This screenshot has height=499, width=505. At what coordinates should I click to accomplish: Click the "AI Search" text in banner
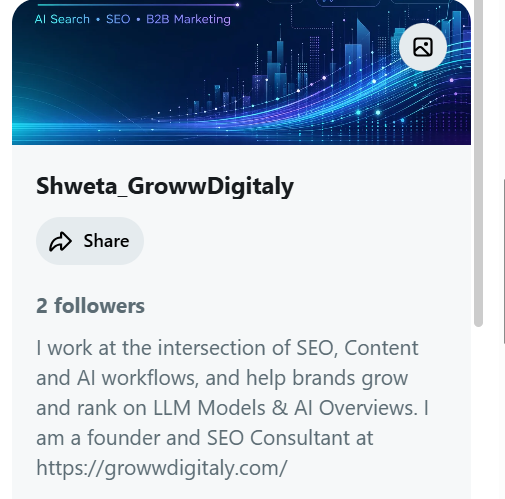[x=62, y=19]
